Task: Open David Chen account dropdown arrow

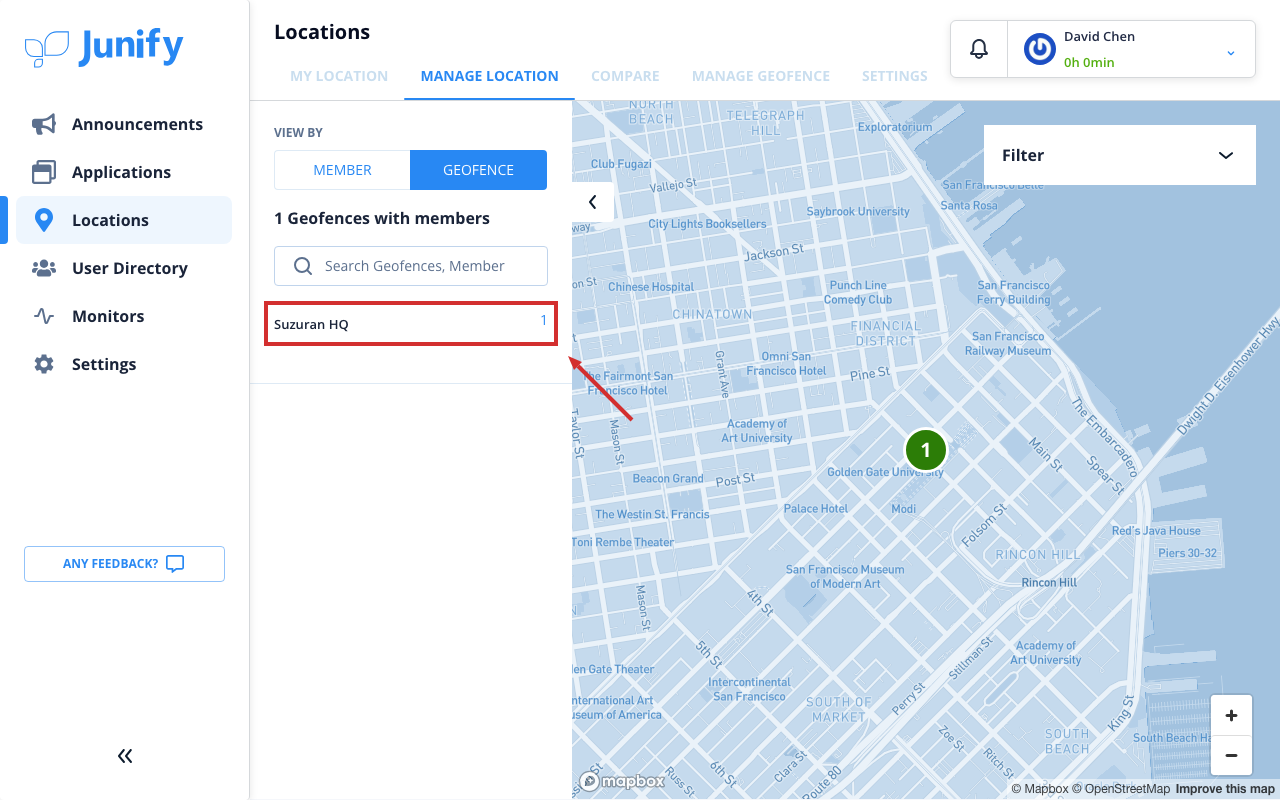Action: [1231, 52]
